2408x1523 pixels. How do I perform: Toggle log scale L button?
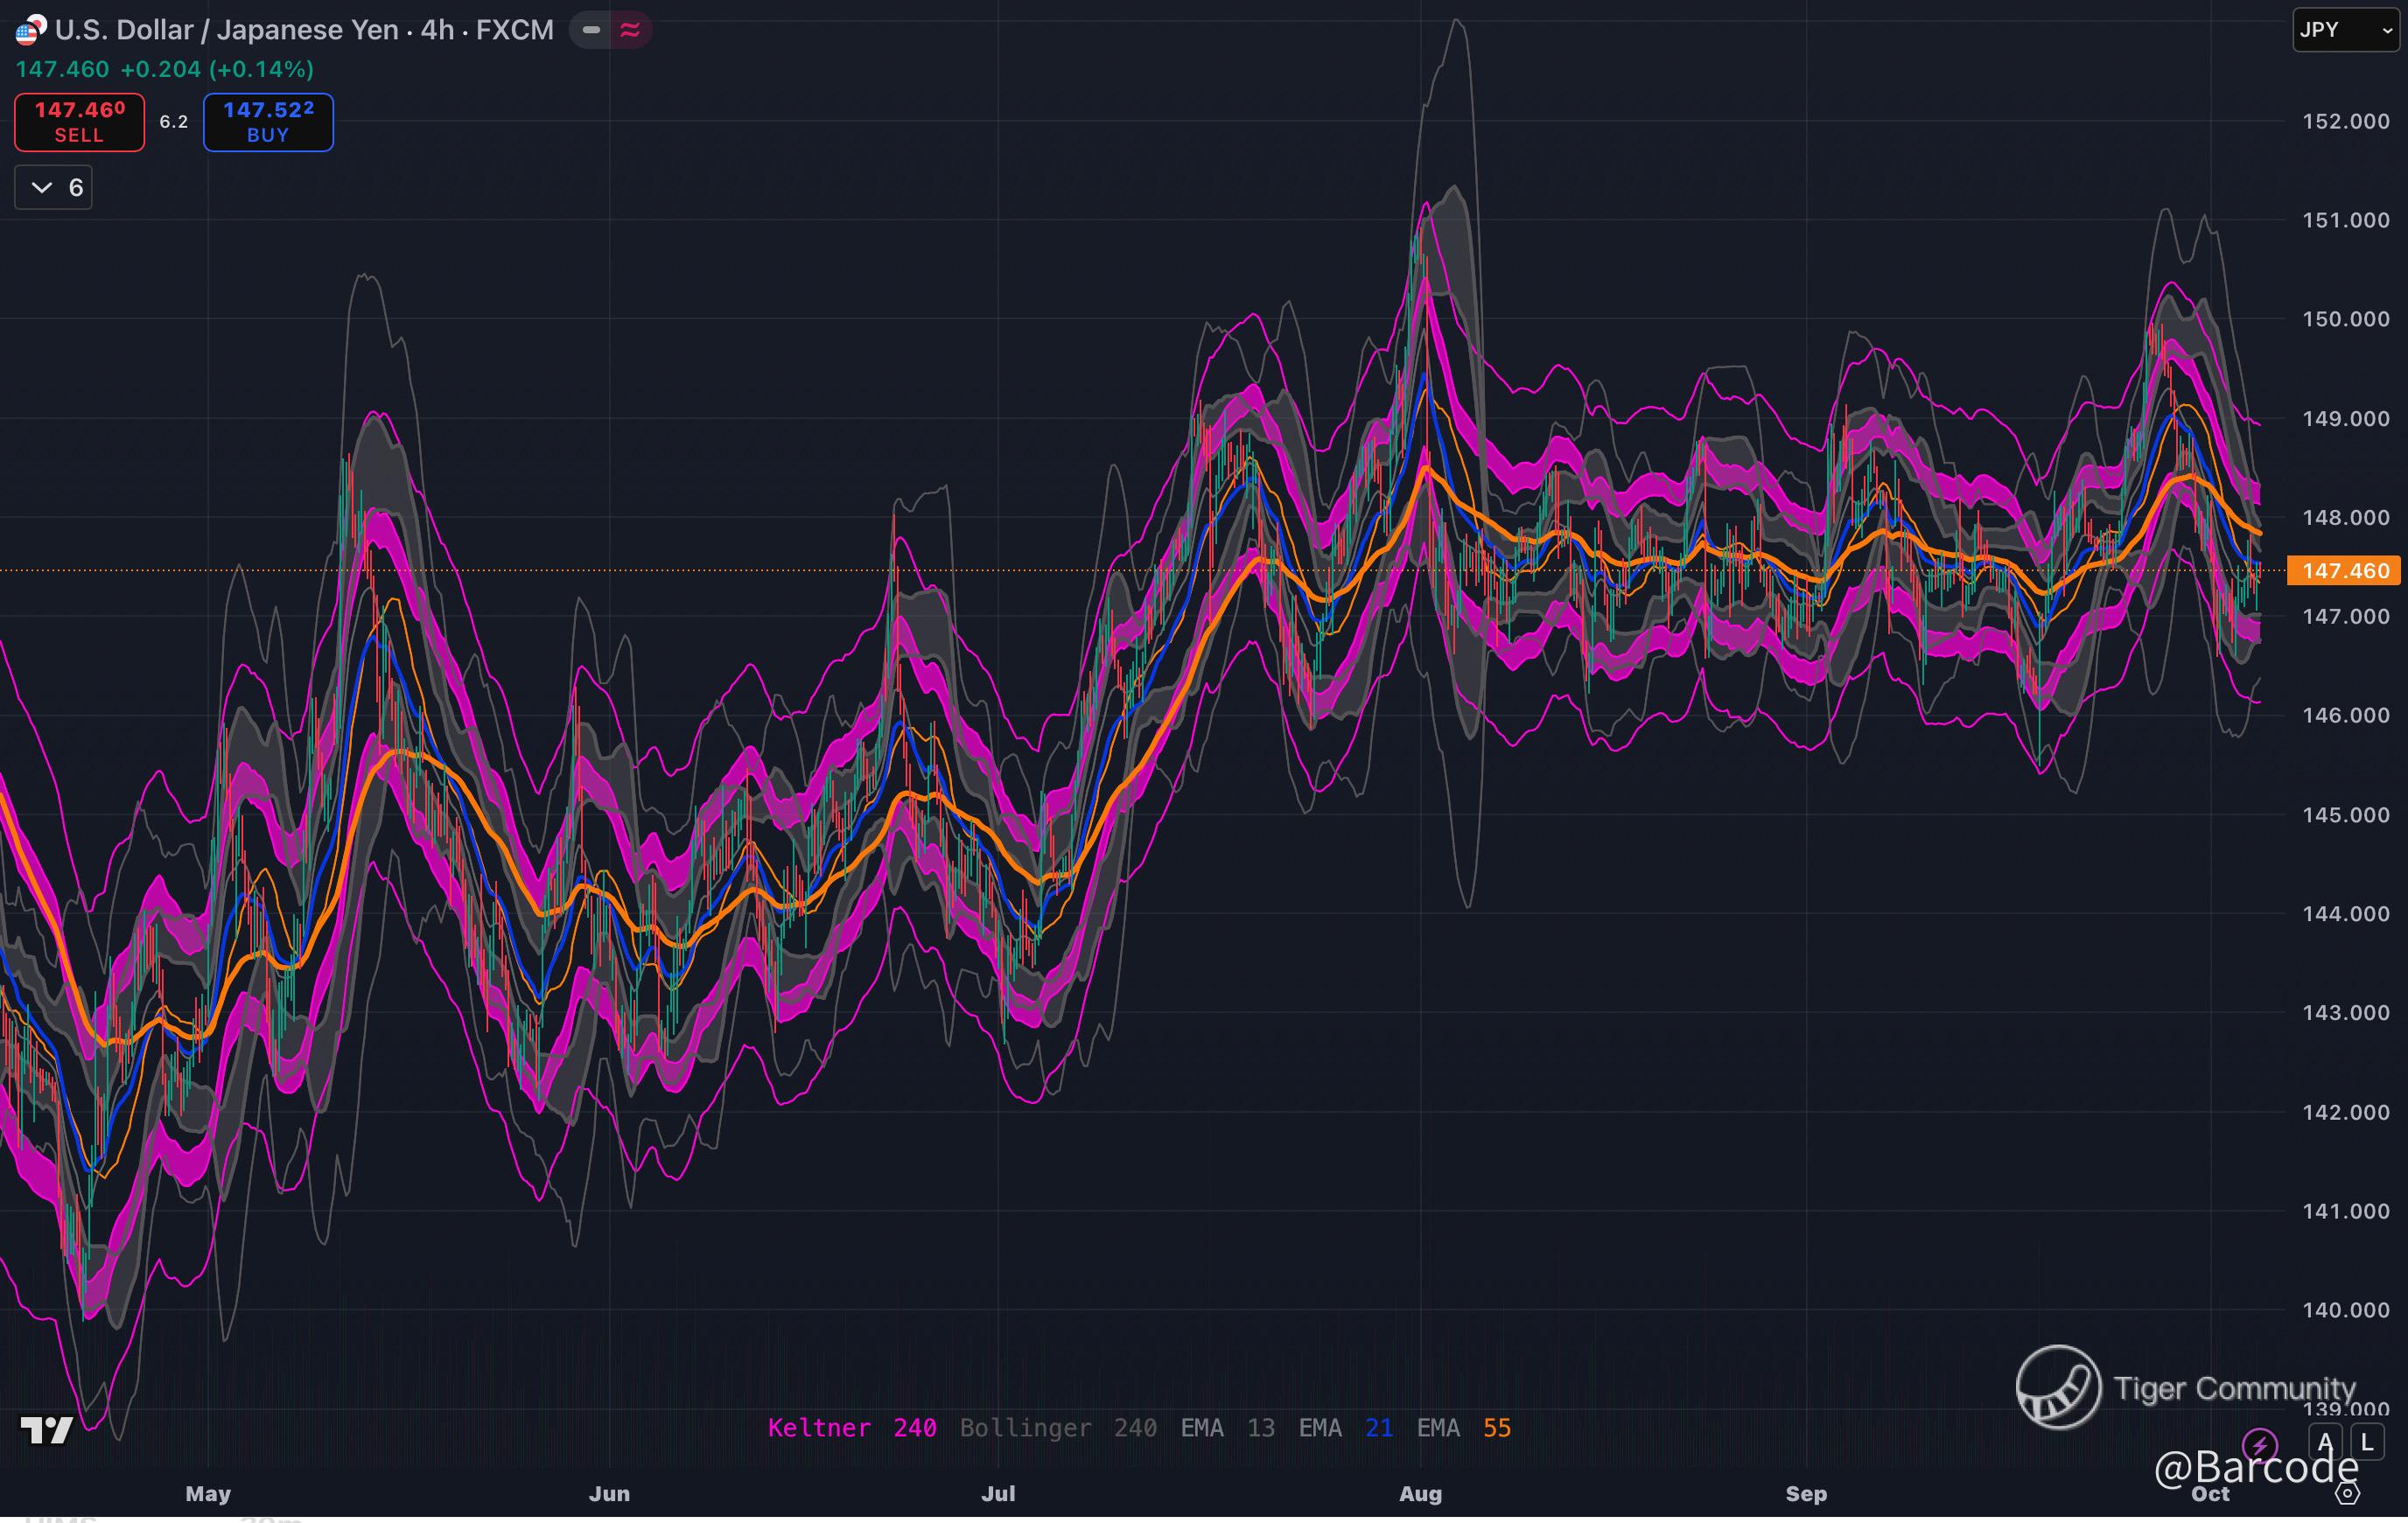2366,1442
